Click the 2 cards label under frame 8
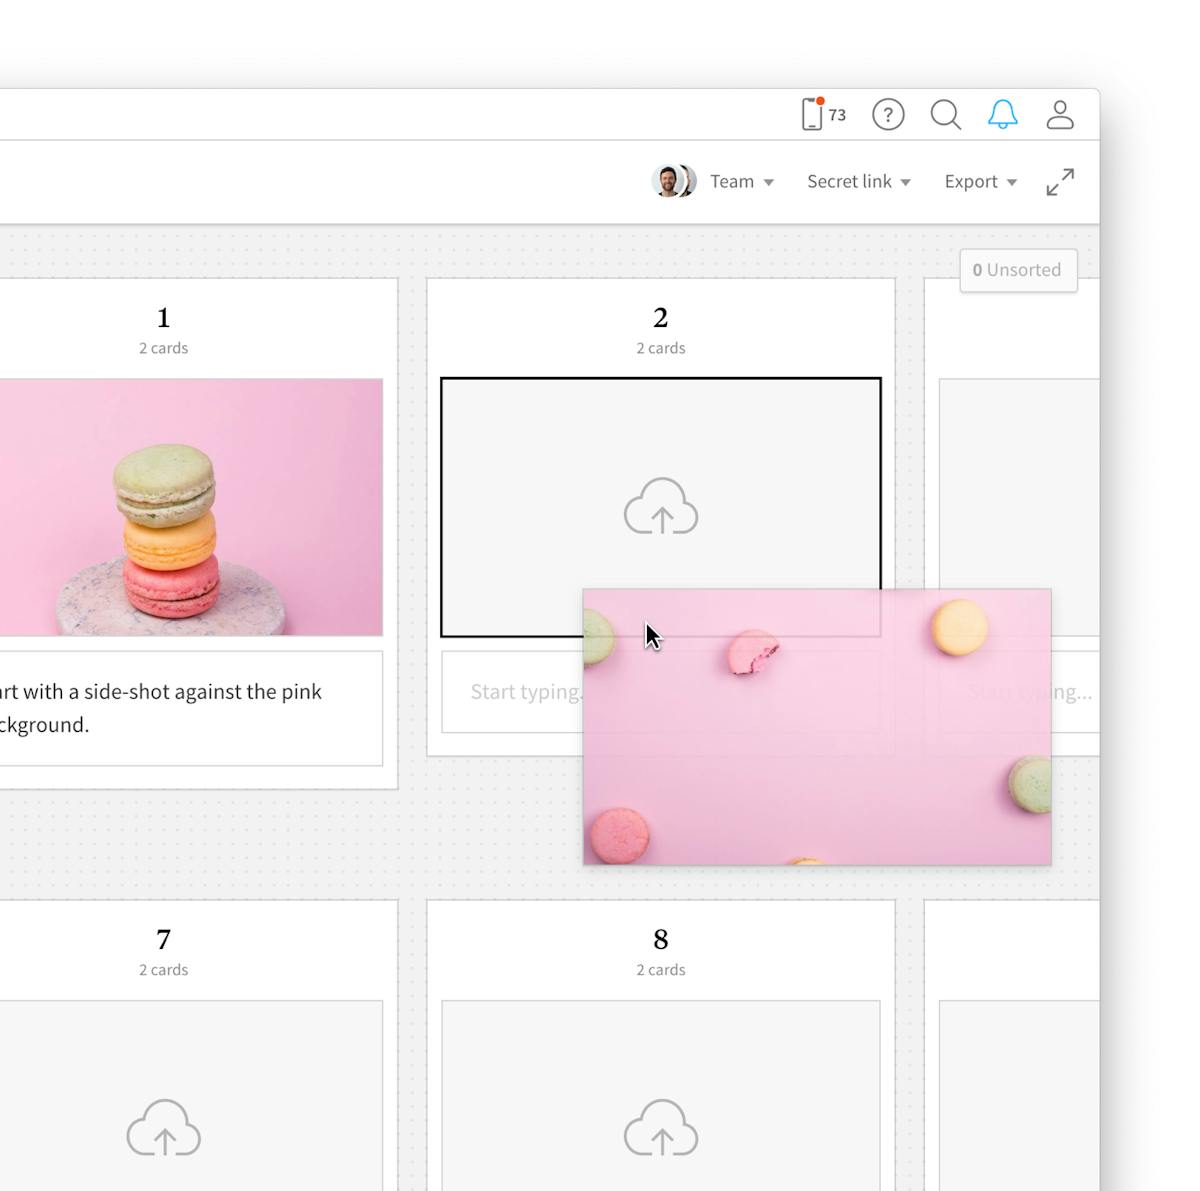 pyautogui.click(x=660, y=969)
